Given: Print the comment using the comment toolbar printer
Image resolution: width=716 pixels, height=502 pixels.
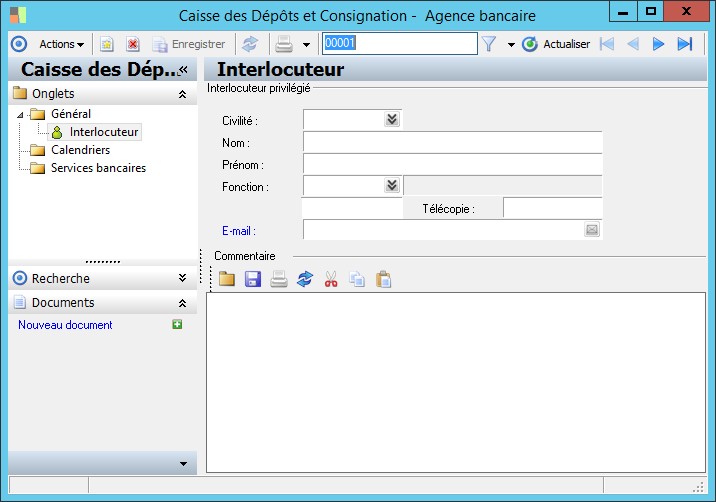Looking at the screenshot, I should pos(279,279).
